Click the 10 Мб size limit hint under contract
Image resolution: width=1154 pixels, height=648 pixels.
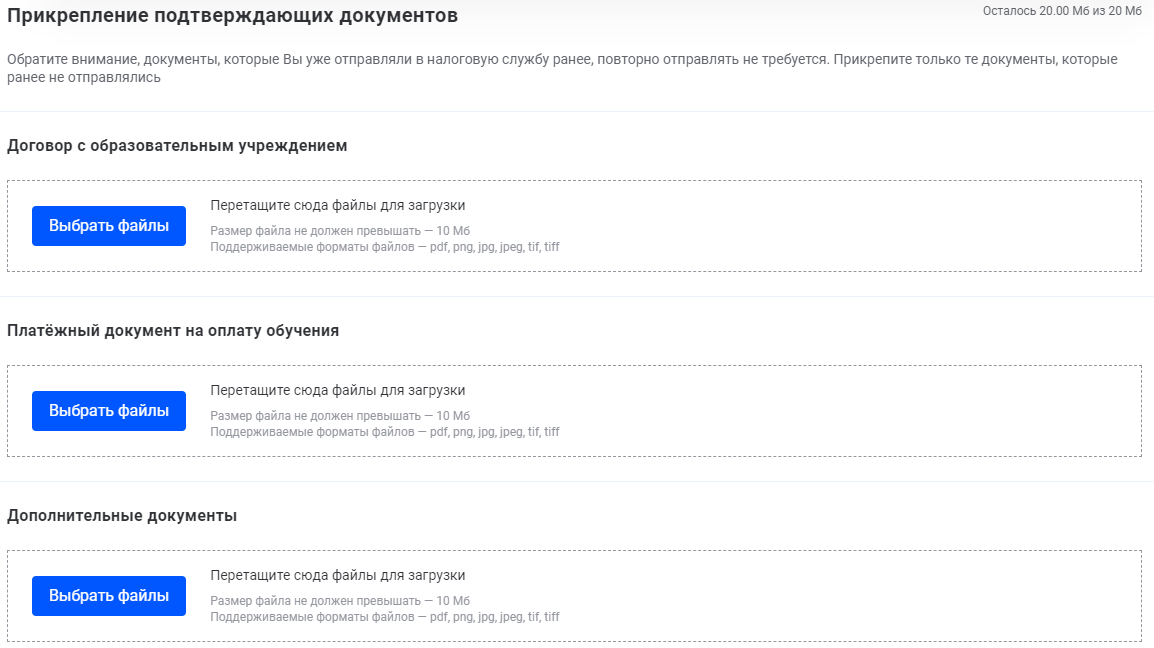click(x=340, y=231)
